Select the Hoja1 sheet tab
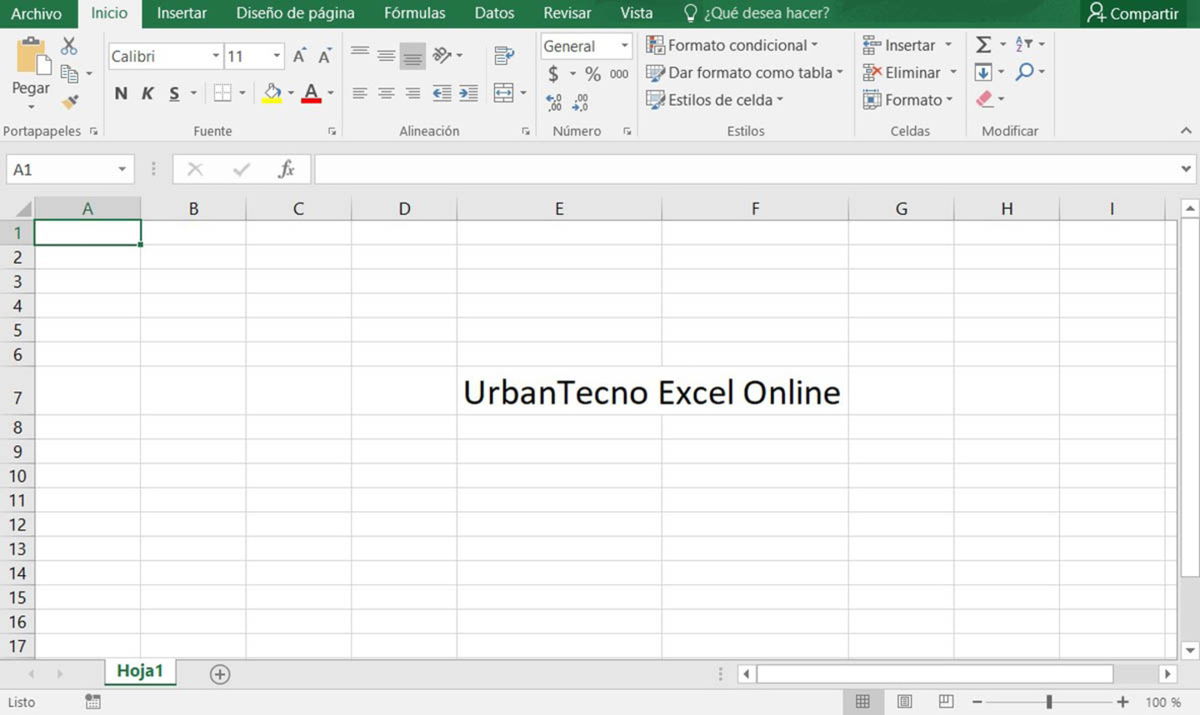This screenshot has width=1200, height=715. point(140,671)
